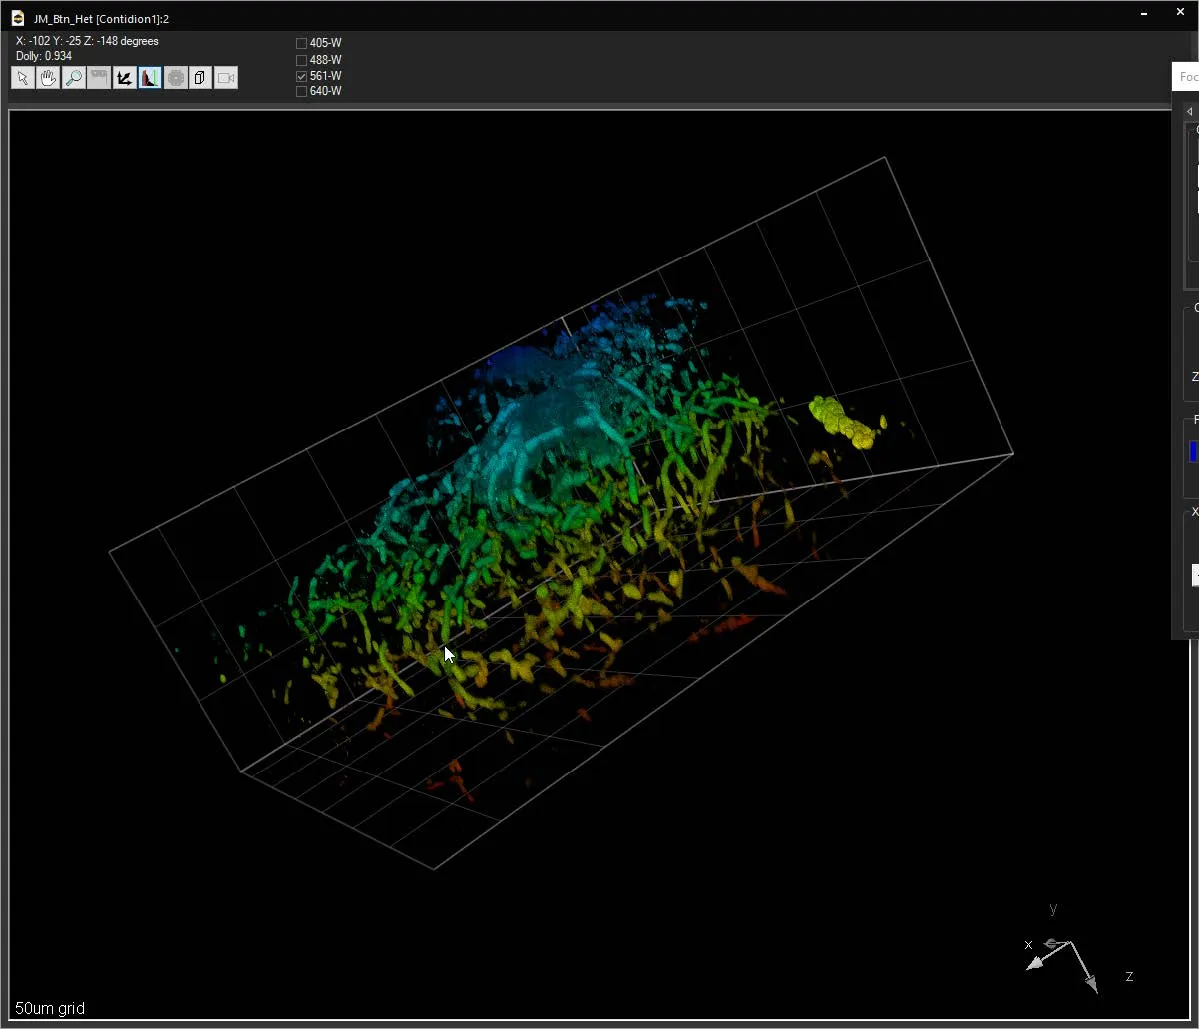
Task: Click the grayed-out circular gear icon
Action: pos(176,78)
